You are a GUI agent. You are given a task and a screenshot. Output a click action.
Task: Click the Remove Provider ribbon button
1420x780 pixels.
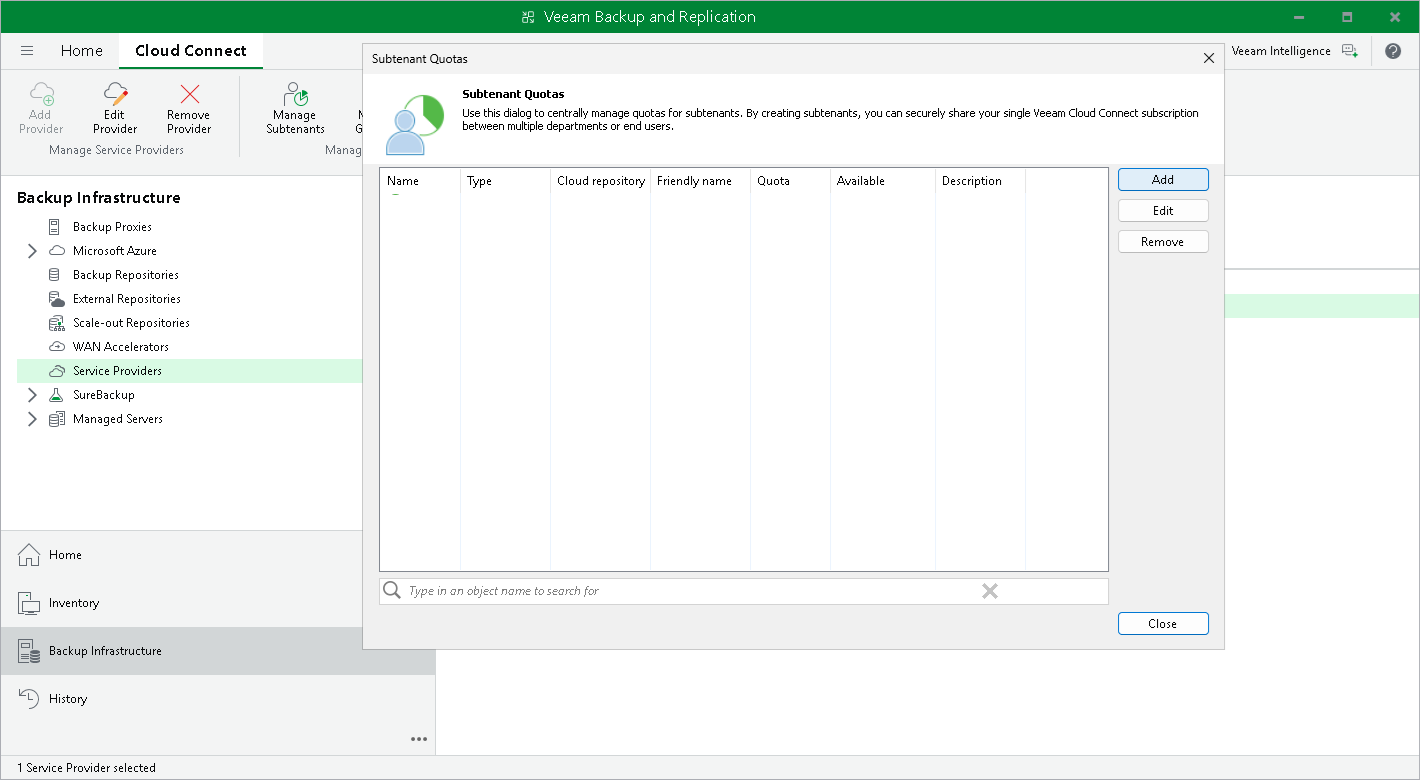(x=189, y=108)
